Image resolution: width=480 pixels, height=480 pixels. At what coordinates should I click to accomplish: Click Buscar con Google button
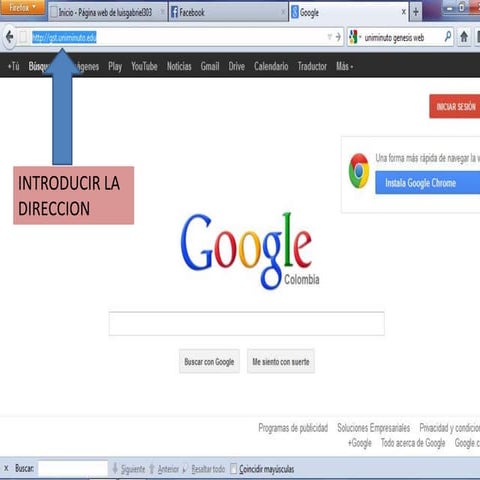(x=209, y=362)
